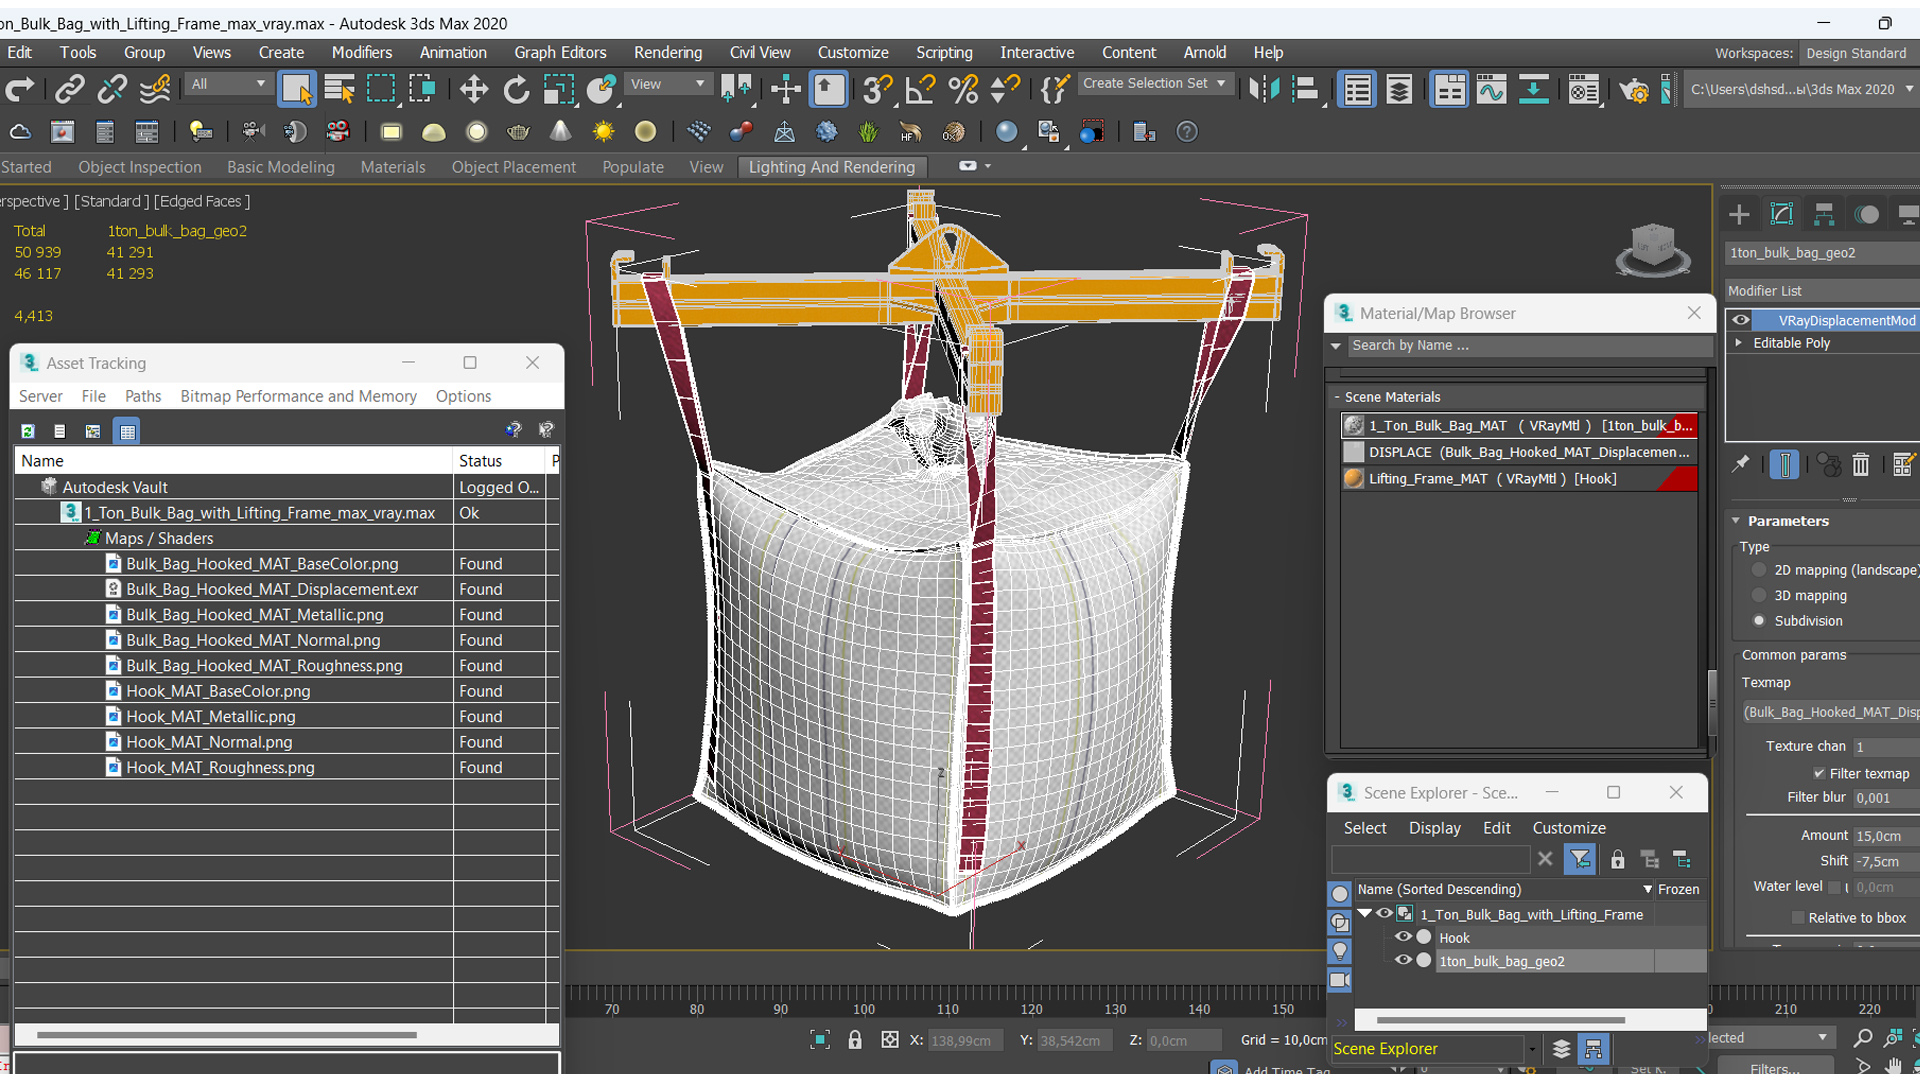The height and width of the screenshot is (1080, 1920).
Task: Enable Water level checkbox
Action: (1834, 887)
